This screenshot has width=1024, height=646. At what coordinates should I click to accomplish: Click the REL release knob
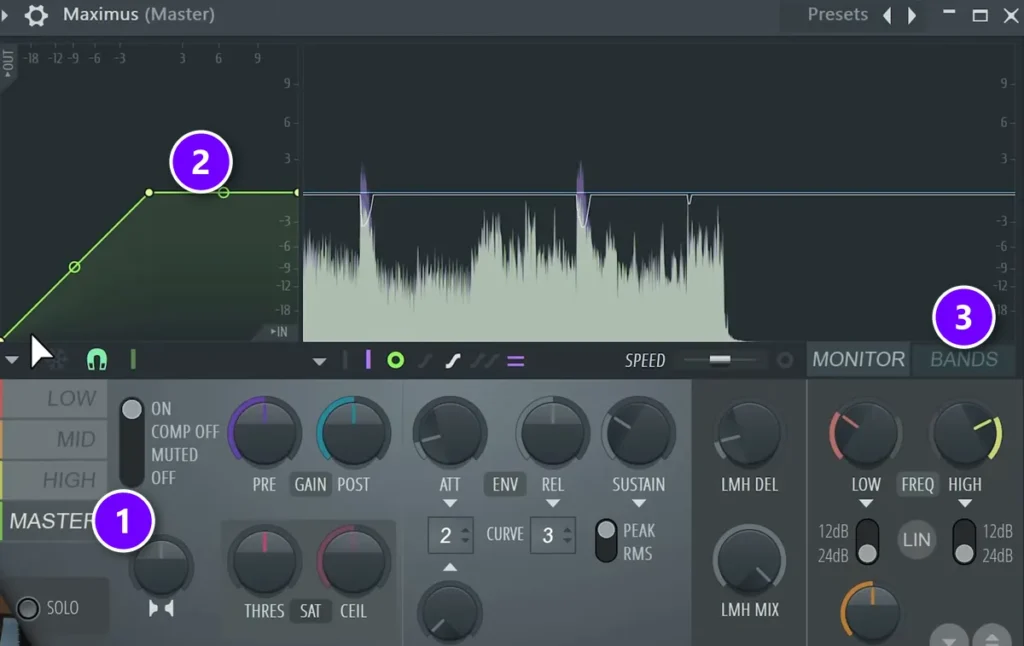[552, 432]
